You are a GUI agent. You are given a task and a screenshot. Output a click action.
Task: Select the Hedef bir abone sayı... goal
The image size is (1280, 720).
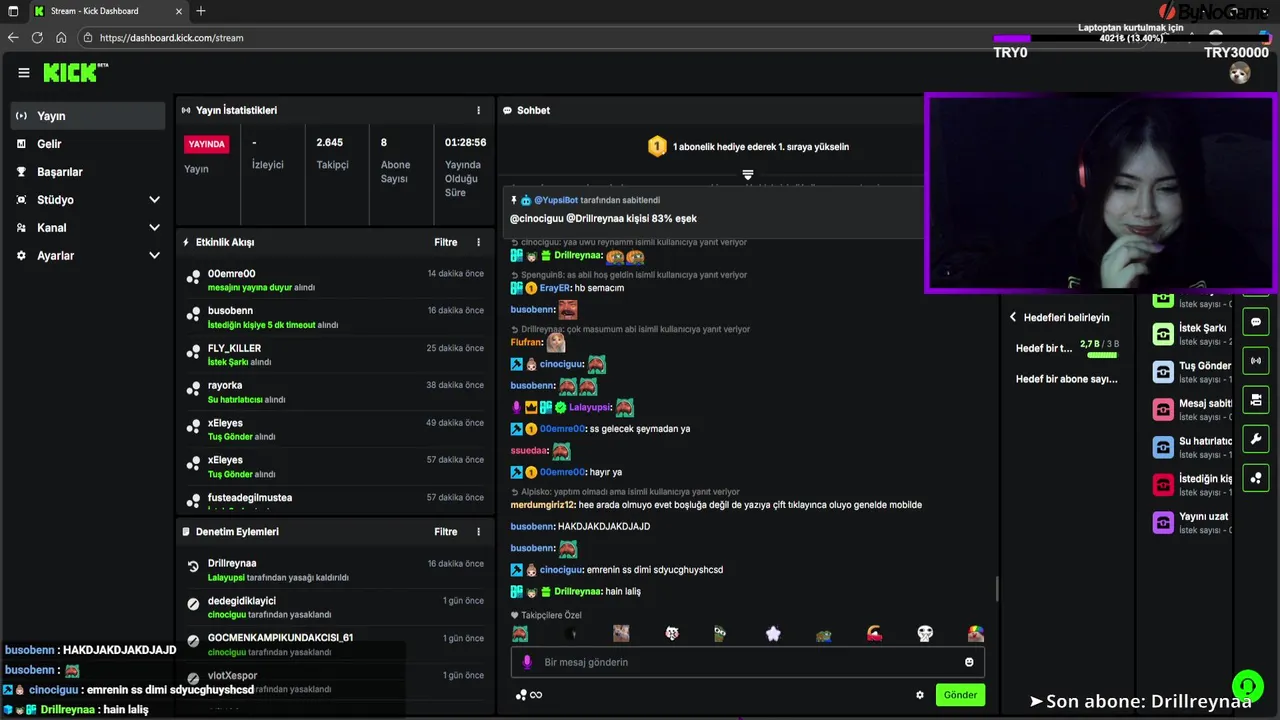(x=1067, y=379)
